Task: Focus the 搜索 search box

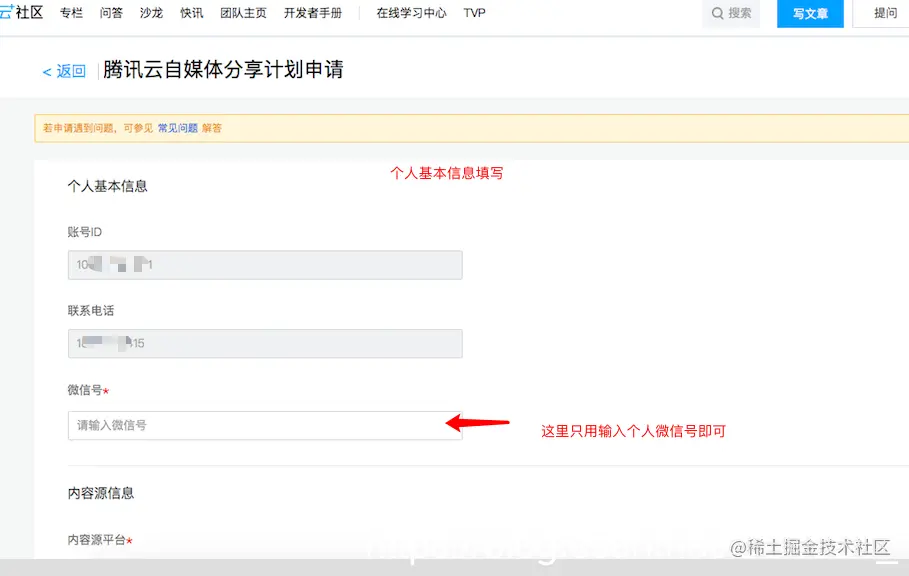Action: [731, 13]
